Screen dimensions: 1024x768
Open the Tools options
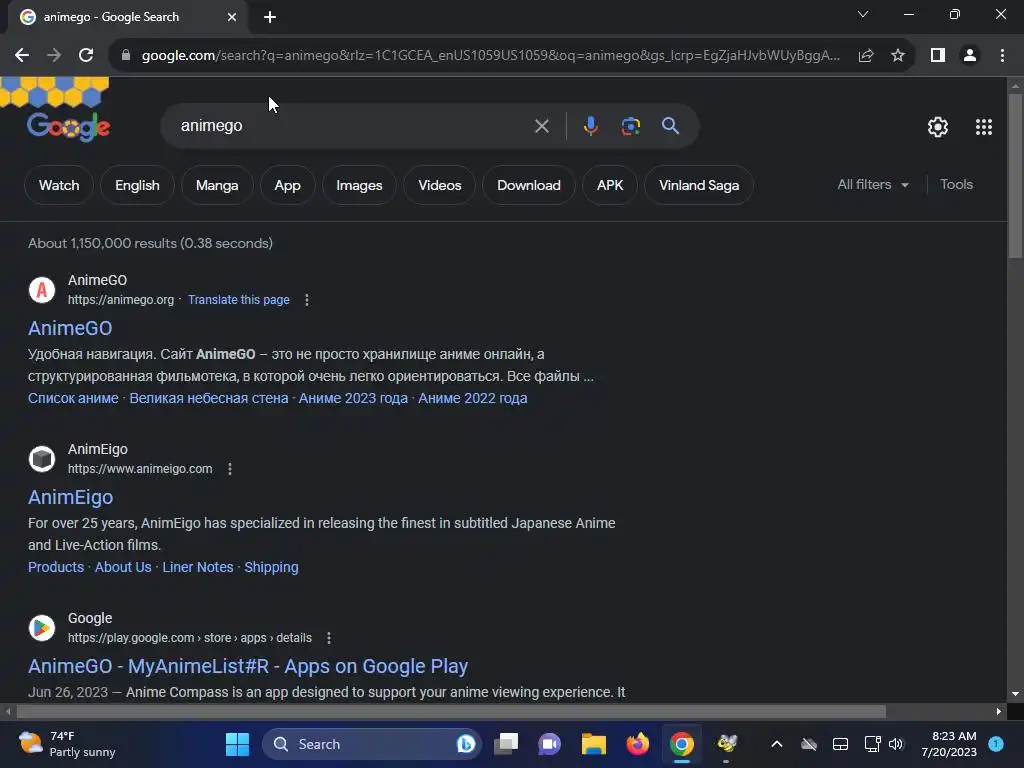(x=956, y=185)
